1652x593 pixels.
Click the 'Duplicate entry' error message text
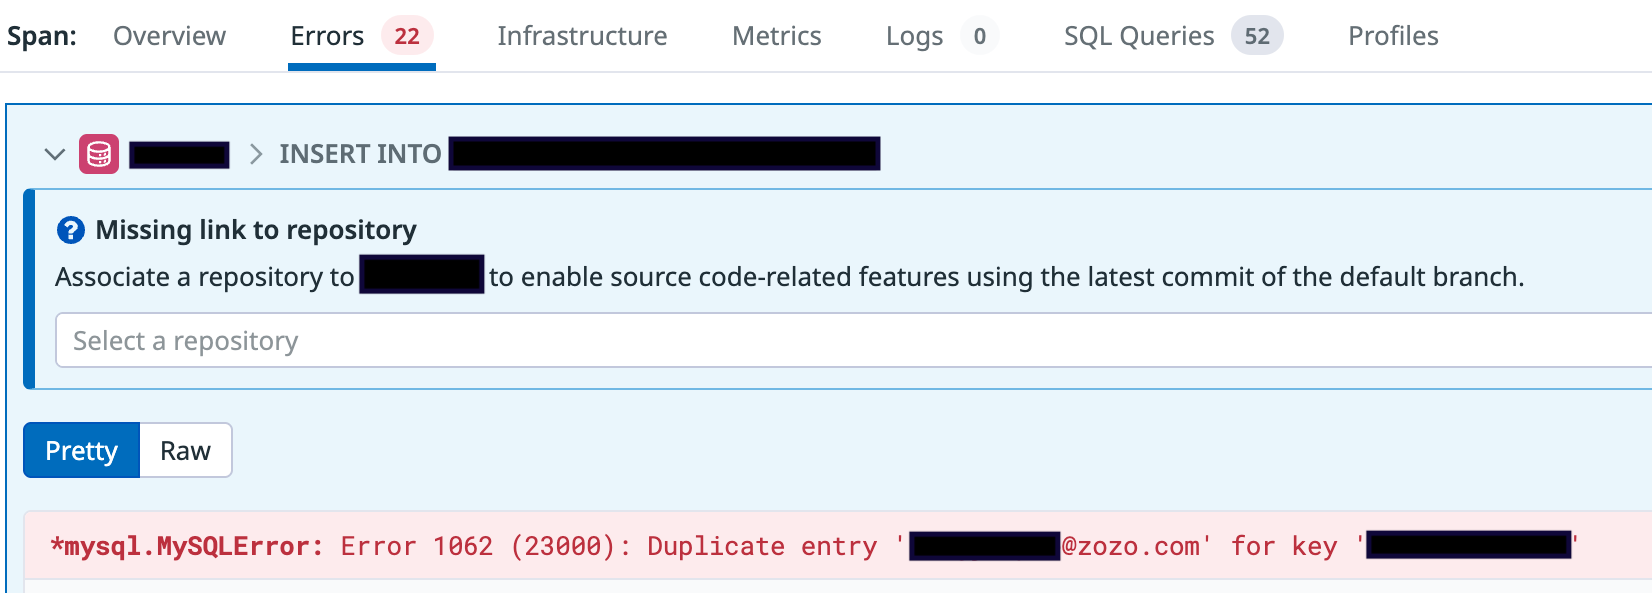pyautogui.click(x=762, y=546)
